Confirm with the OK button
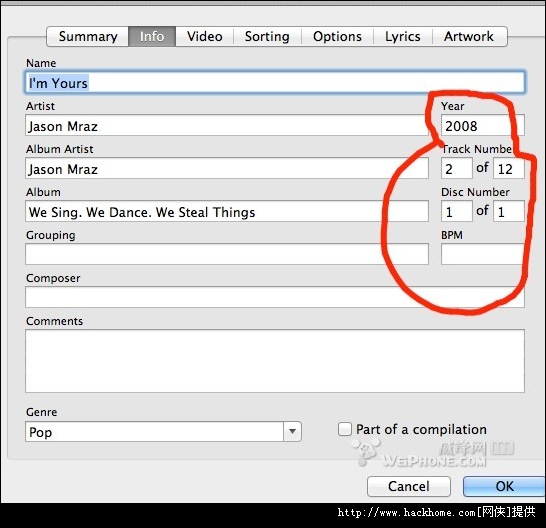 pos(505,486)
